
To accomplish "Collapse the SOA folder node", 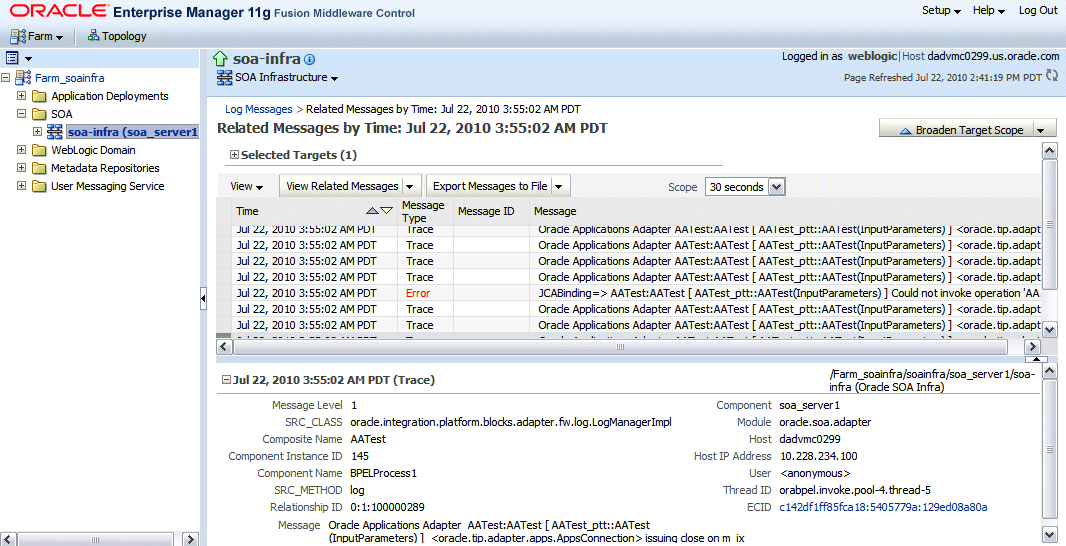I will (x=22, y=114).
